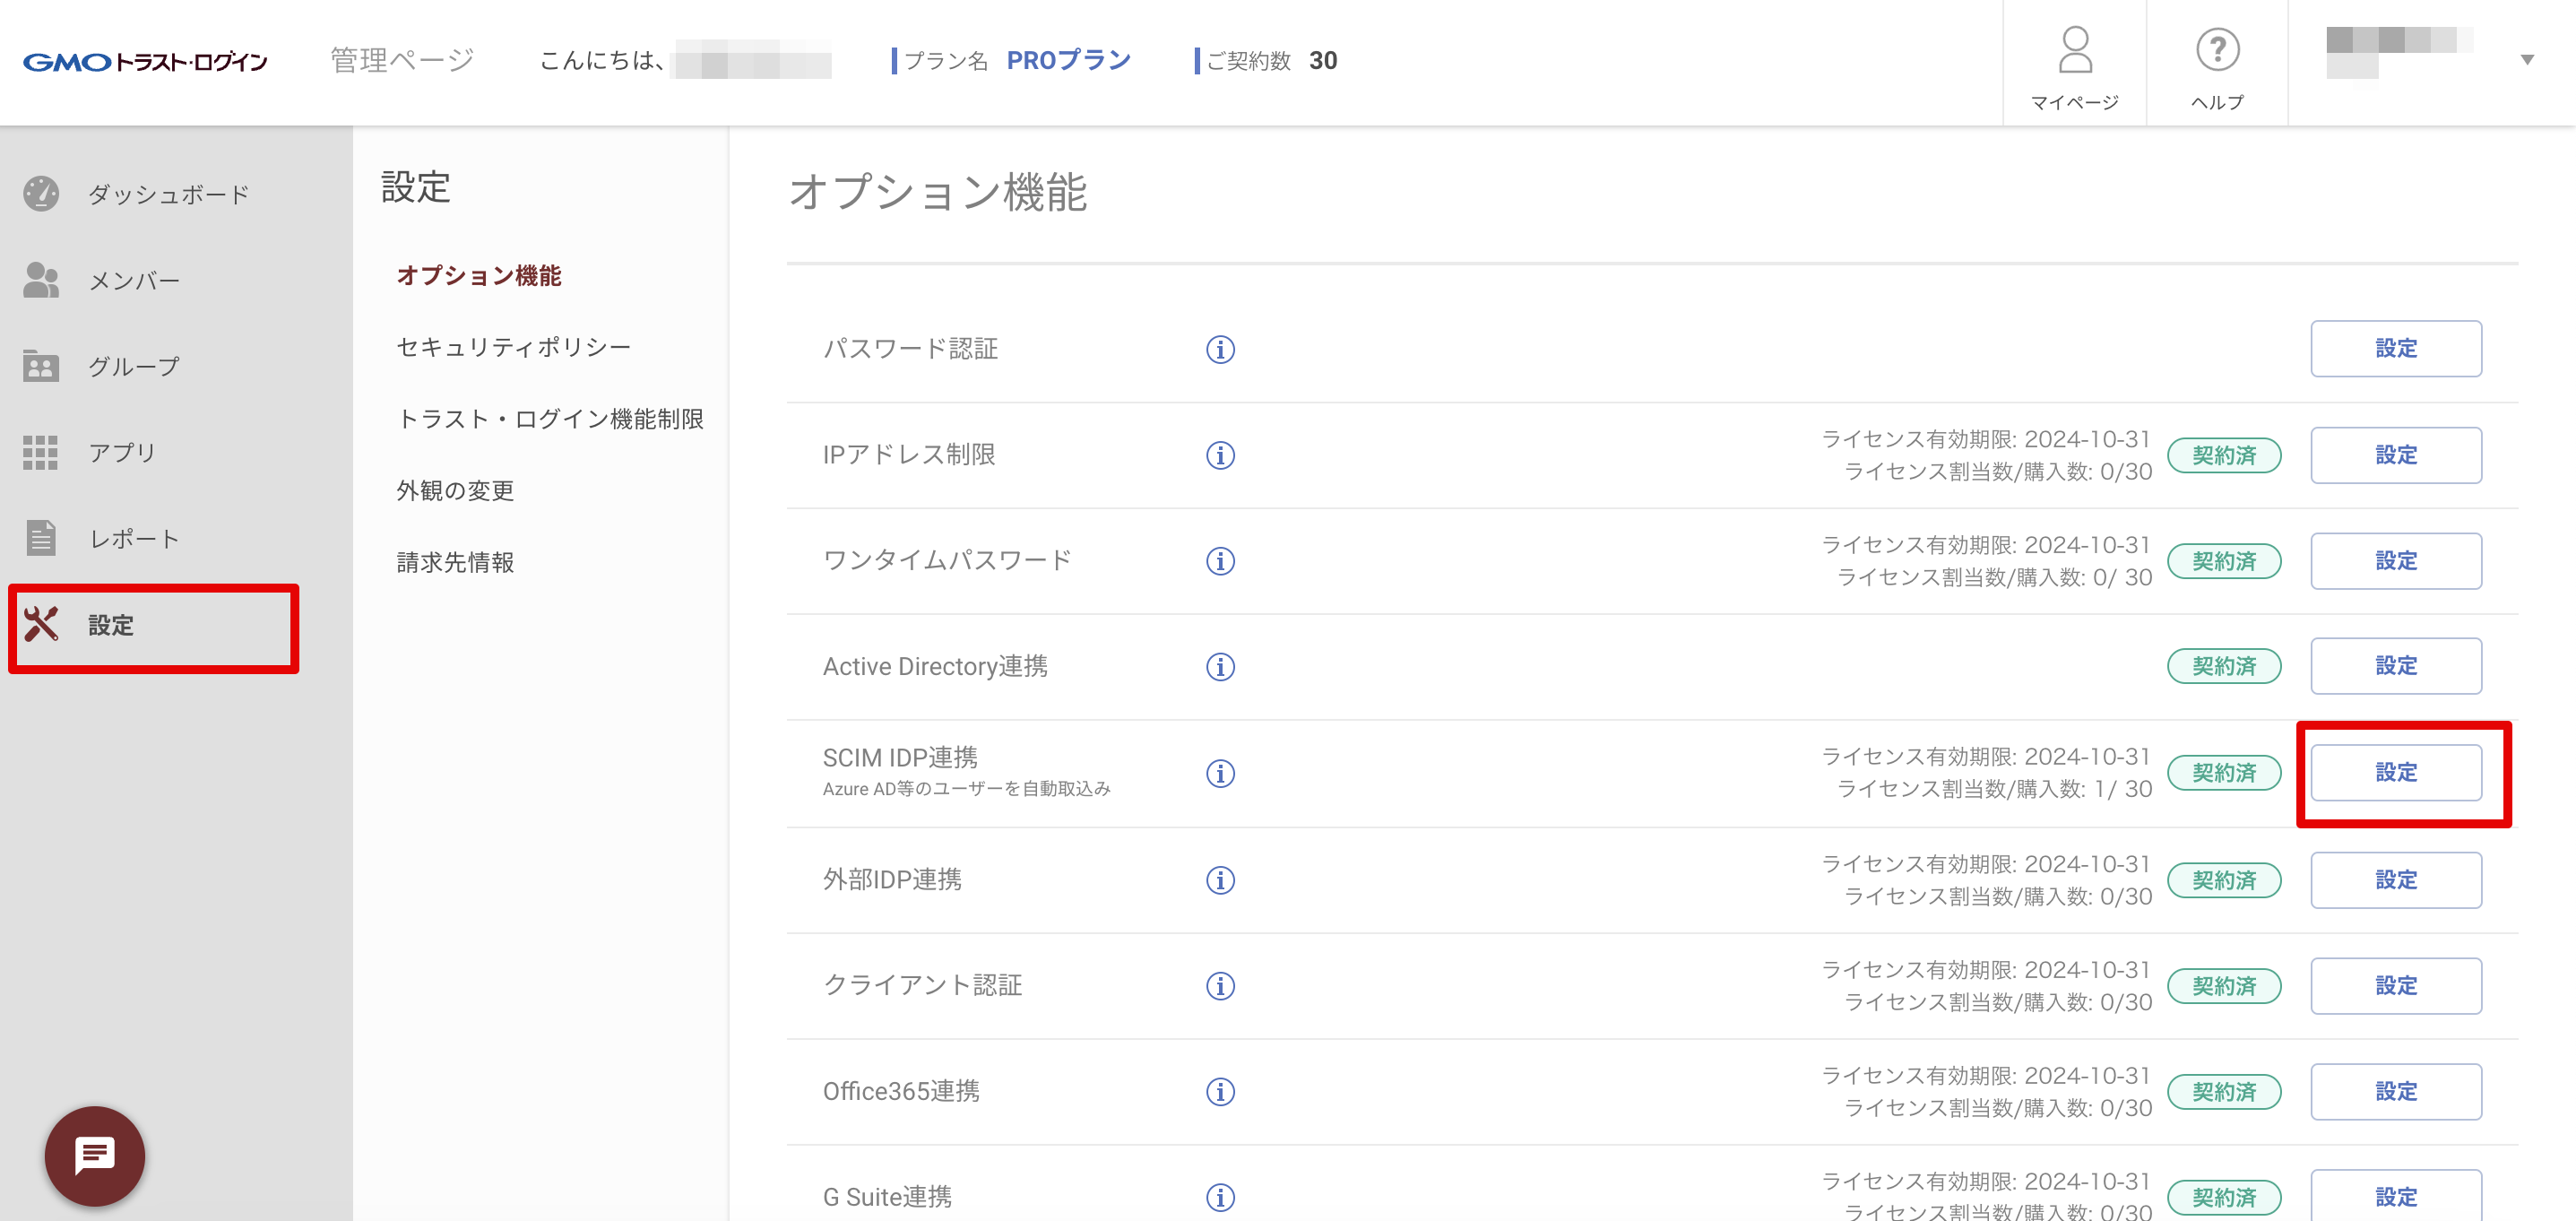Select トラスト・ログイン機能制限 in settings menu

550,419
